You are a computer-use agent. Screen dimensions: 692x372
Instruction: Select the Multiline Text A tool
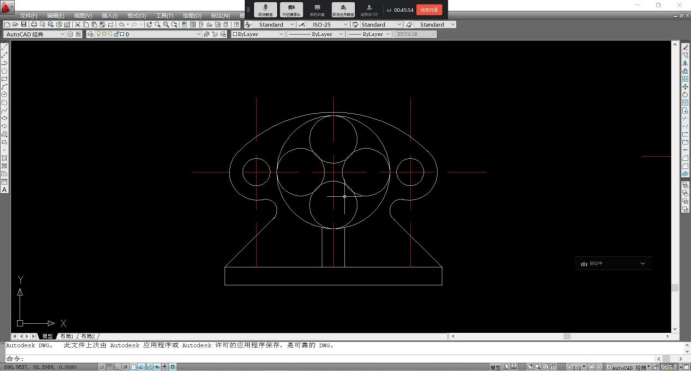(x=4, y=190)
